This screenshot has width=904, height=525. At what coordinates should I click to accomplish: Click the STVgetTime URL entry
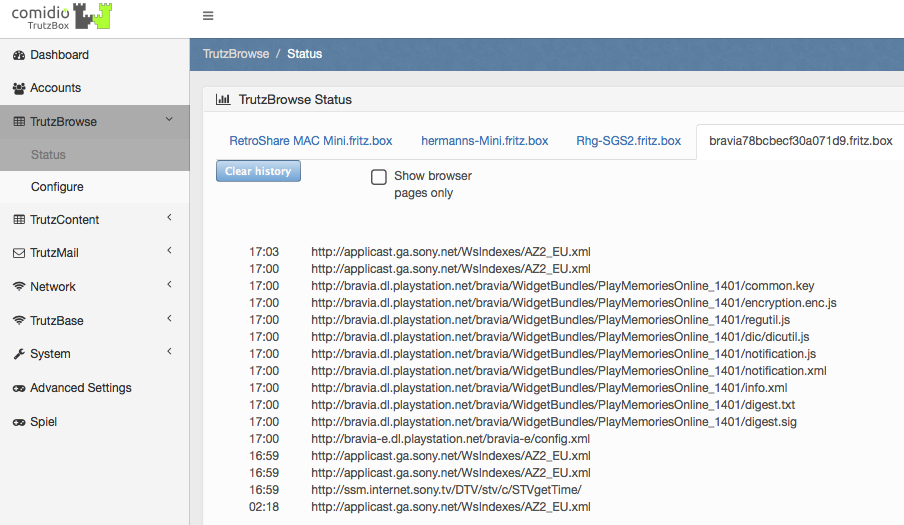click(446, 490)
